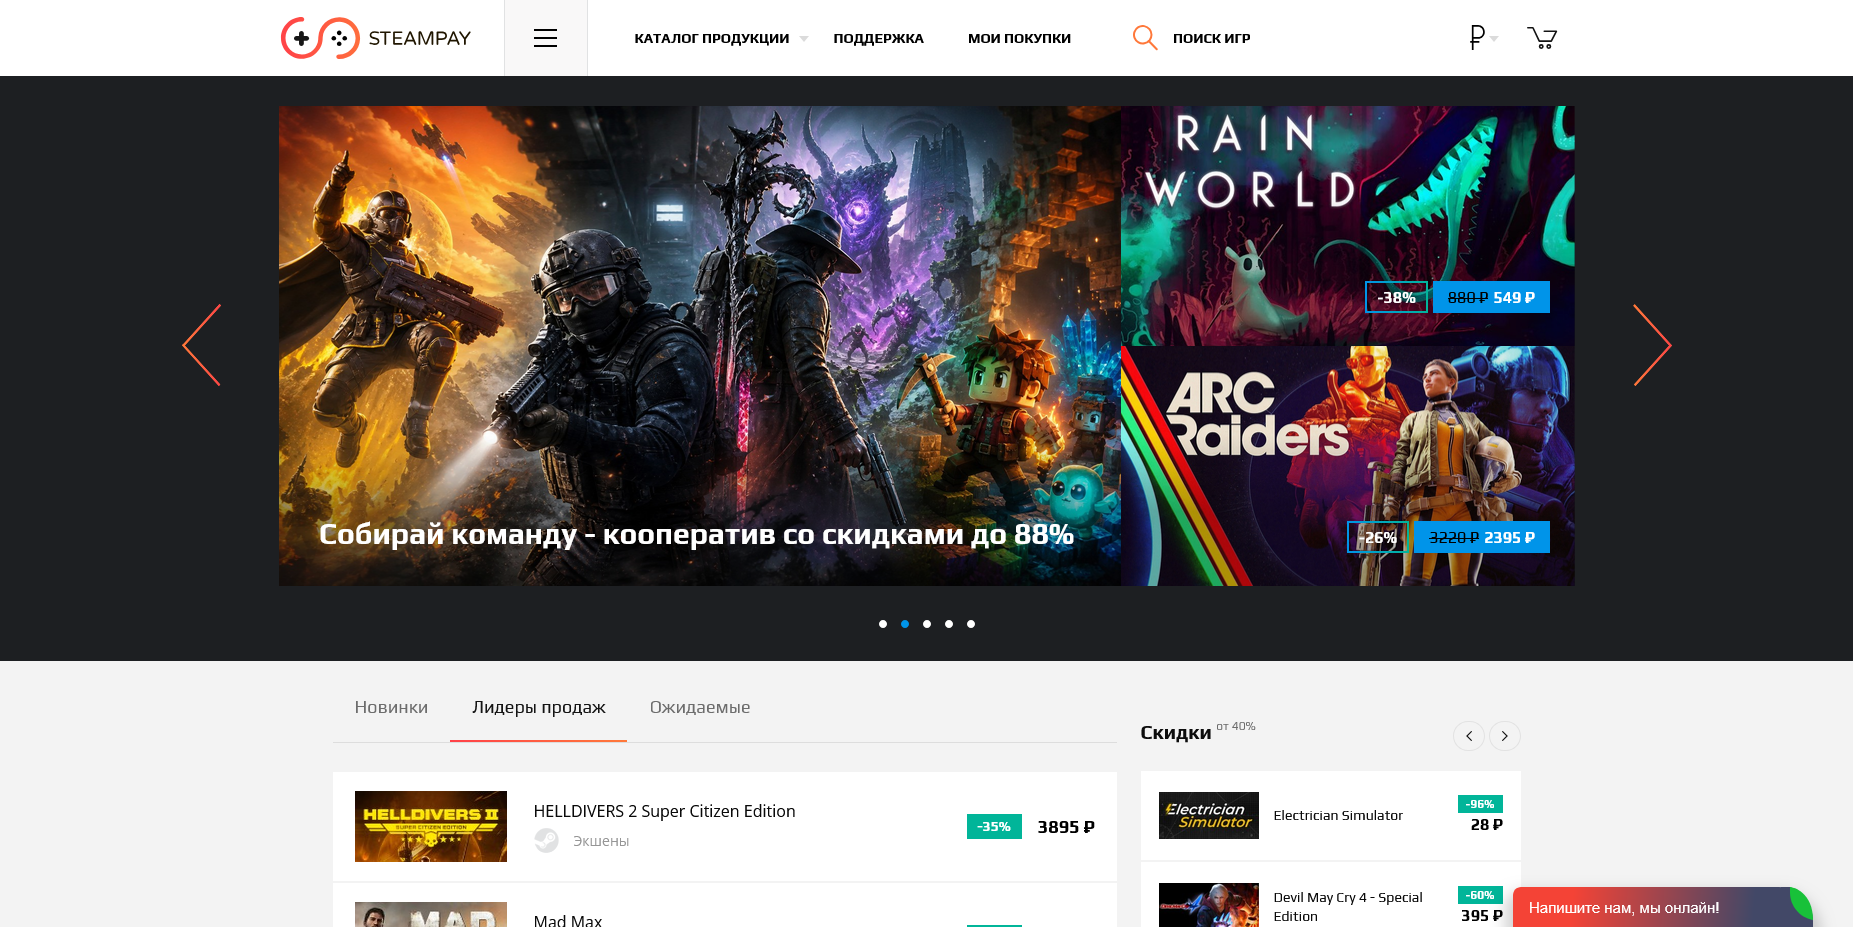Image resolution: width=1853 pixels, height=927 pixels.
Task: Show next banner slide with right arrow
Action: tap(1652, 345)
